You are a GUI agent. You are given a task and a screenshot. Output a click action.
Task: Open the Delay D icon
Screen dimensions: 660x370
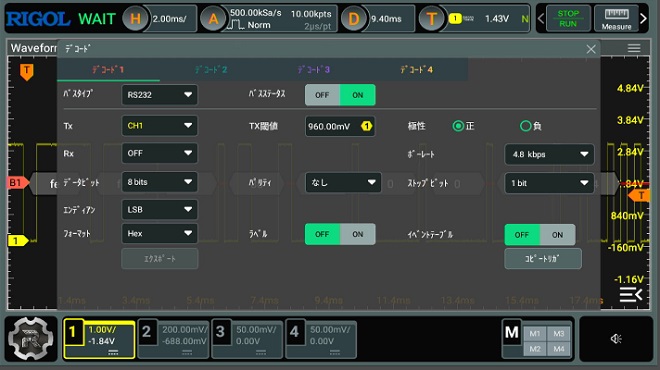(354, 19)
